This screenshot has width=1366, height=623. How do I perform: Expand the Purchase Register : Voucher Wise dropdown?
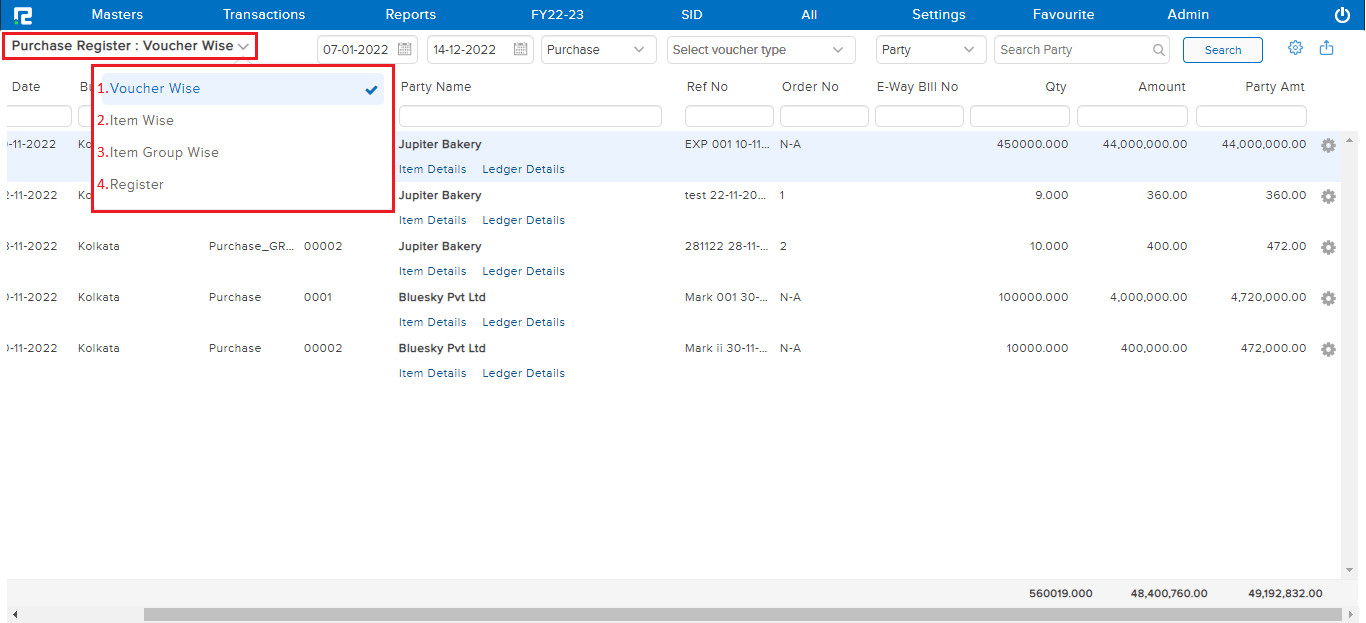(130, 46)
